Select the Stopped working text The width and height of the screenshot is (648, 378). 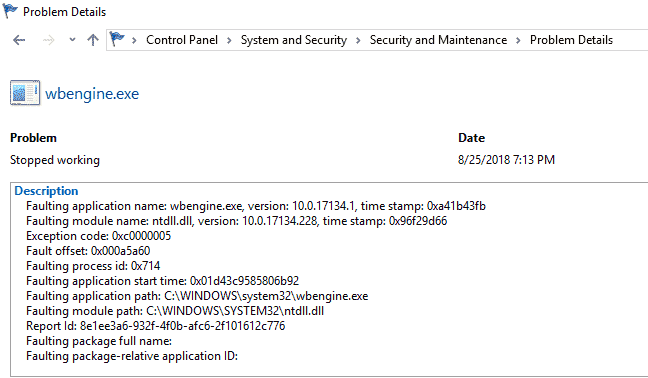click(55, 160)
